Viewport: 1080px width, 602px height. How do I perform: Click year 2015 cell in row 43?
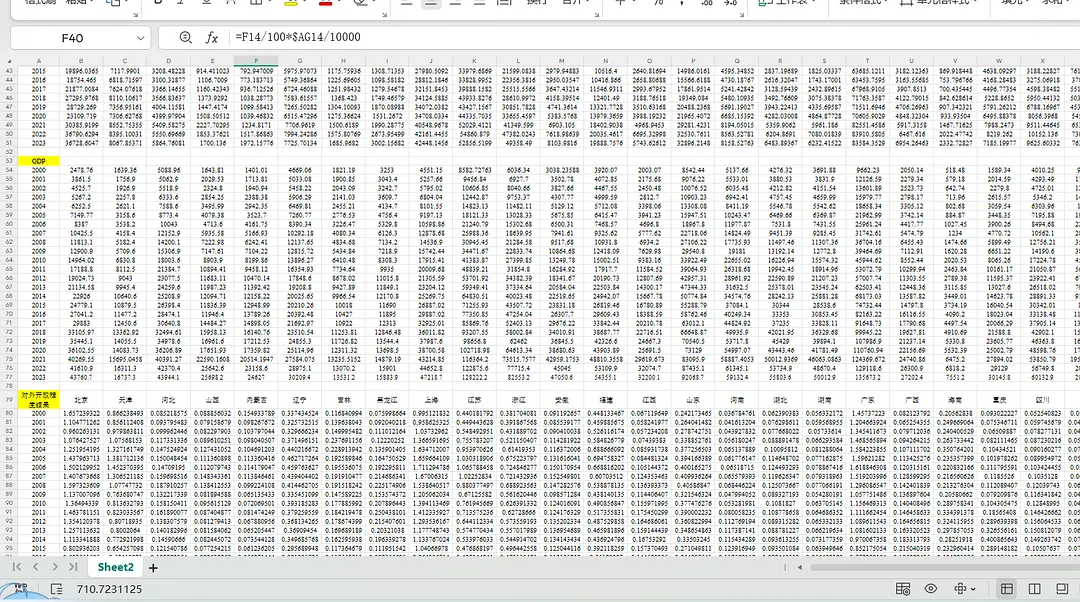(x=39, y=71)
